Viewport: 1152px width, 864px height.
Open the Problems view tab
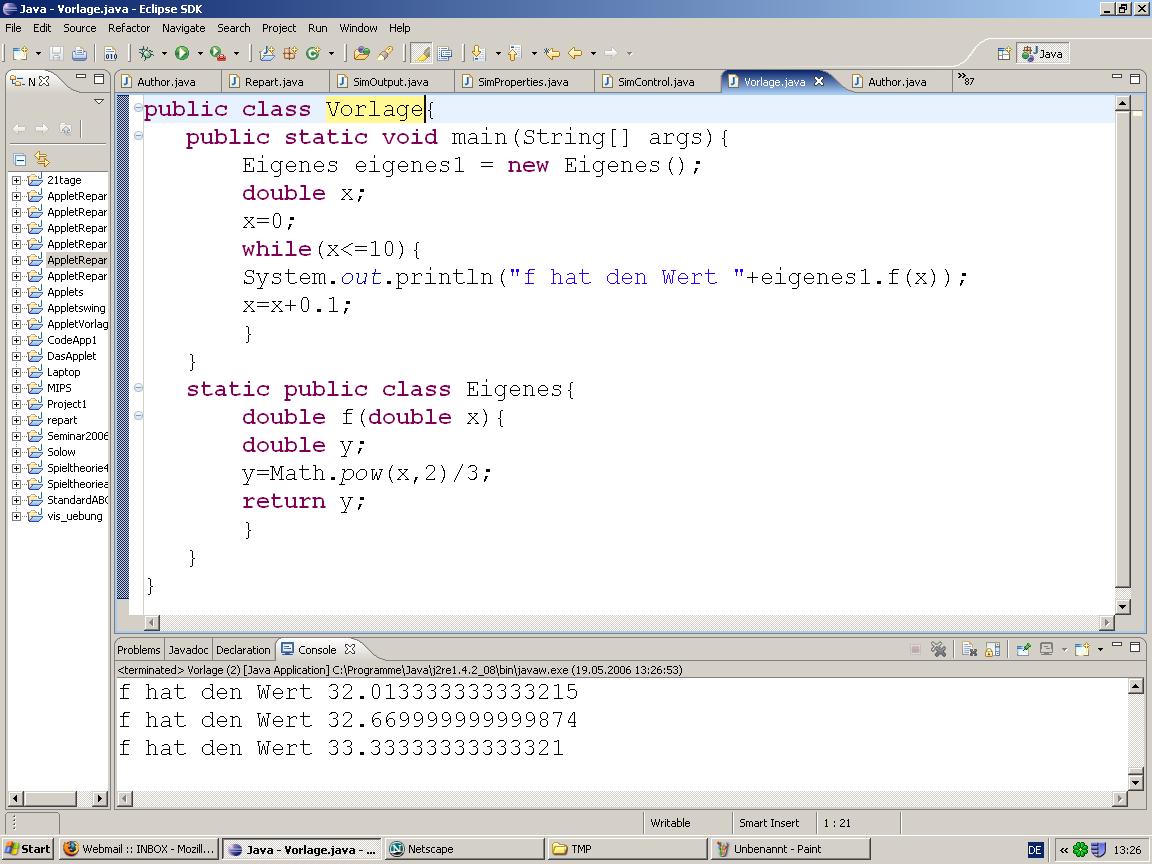tap(138, 650)
